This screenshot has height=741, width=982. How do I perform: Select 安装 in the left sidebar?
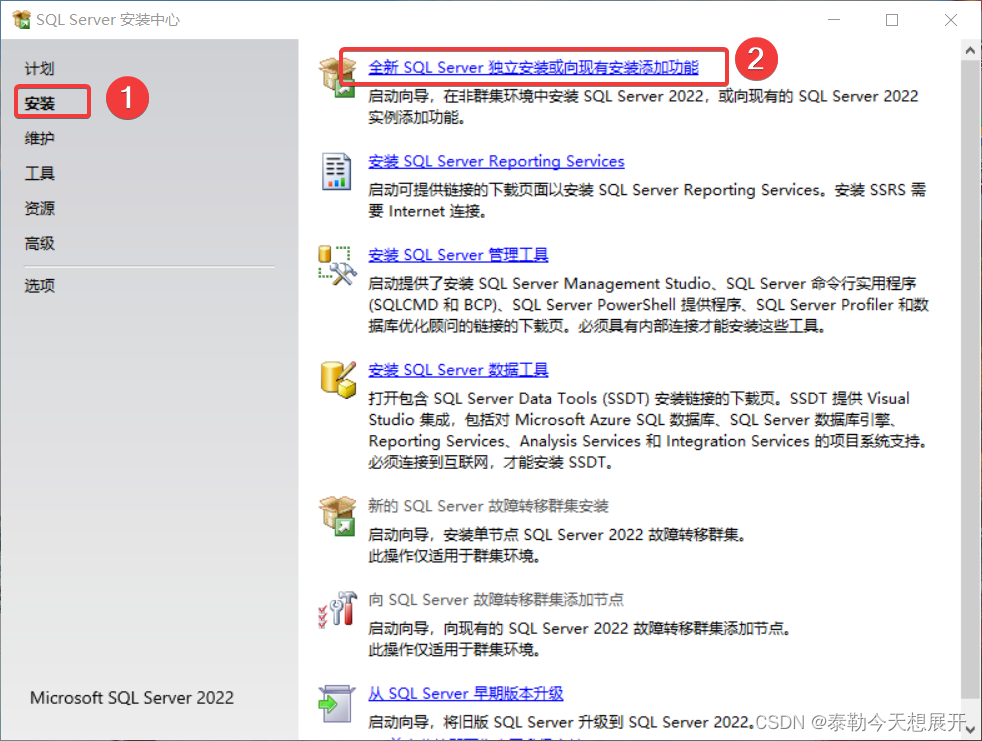39,103
